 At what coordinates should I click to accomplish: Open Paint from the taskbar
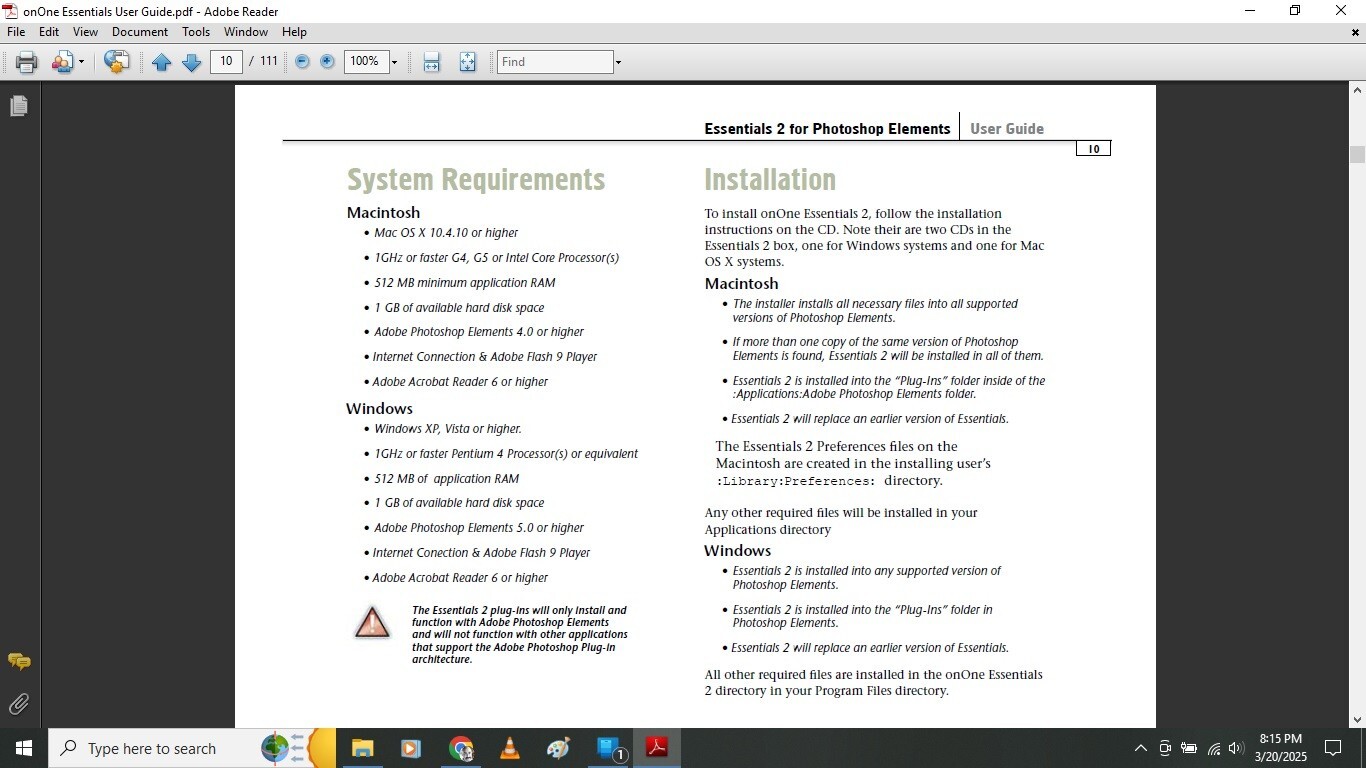(558, 748)
